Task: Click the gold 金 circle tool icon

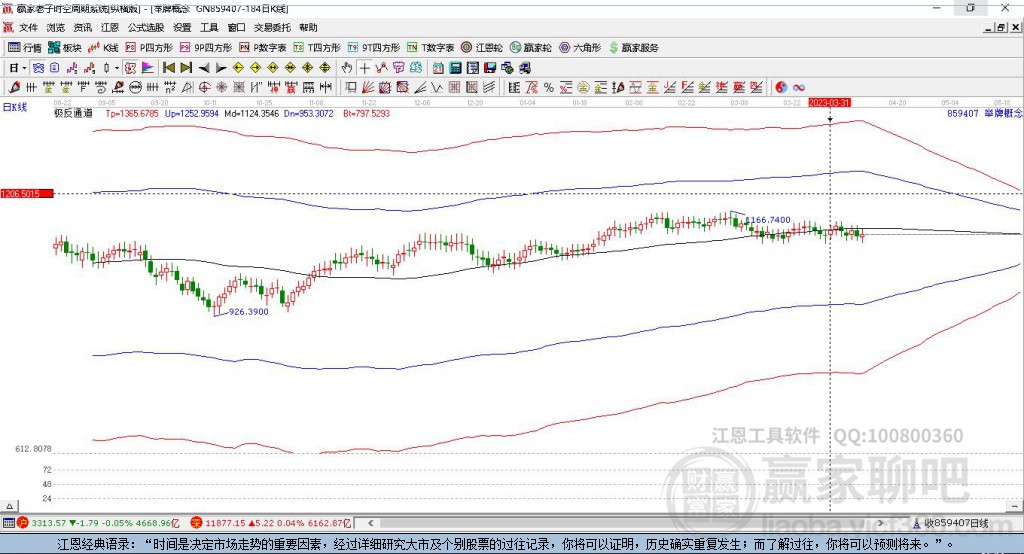Action: (x=583, y=88)
